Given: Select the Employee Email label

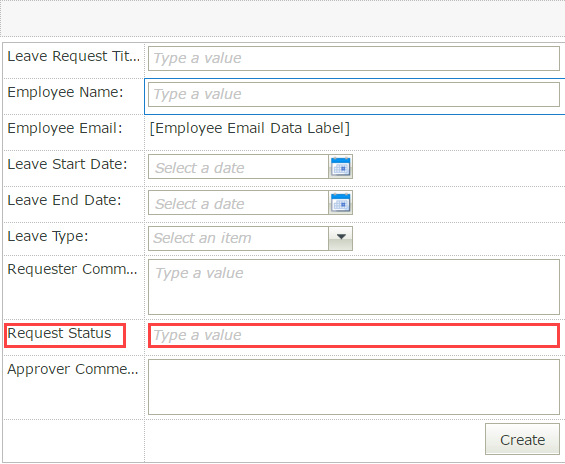Looking at the screenshot, I should point(65,128).
